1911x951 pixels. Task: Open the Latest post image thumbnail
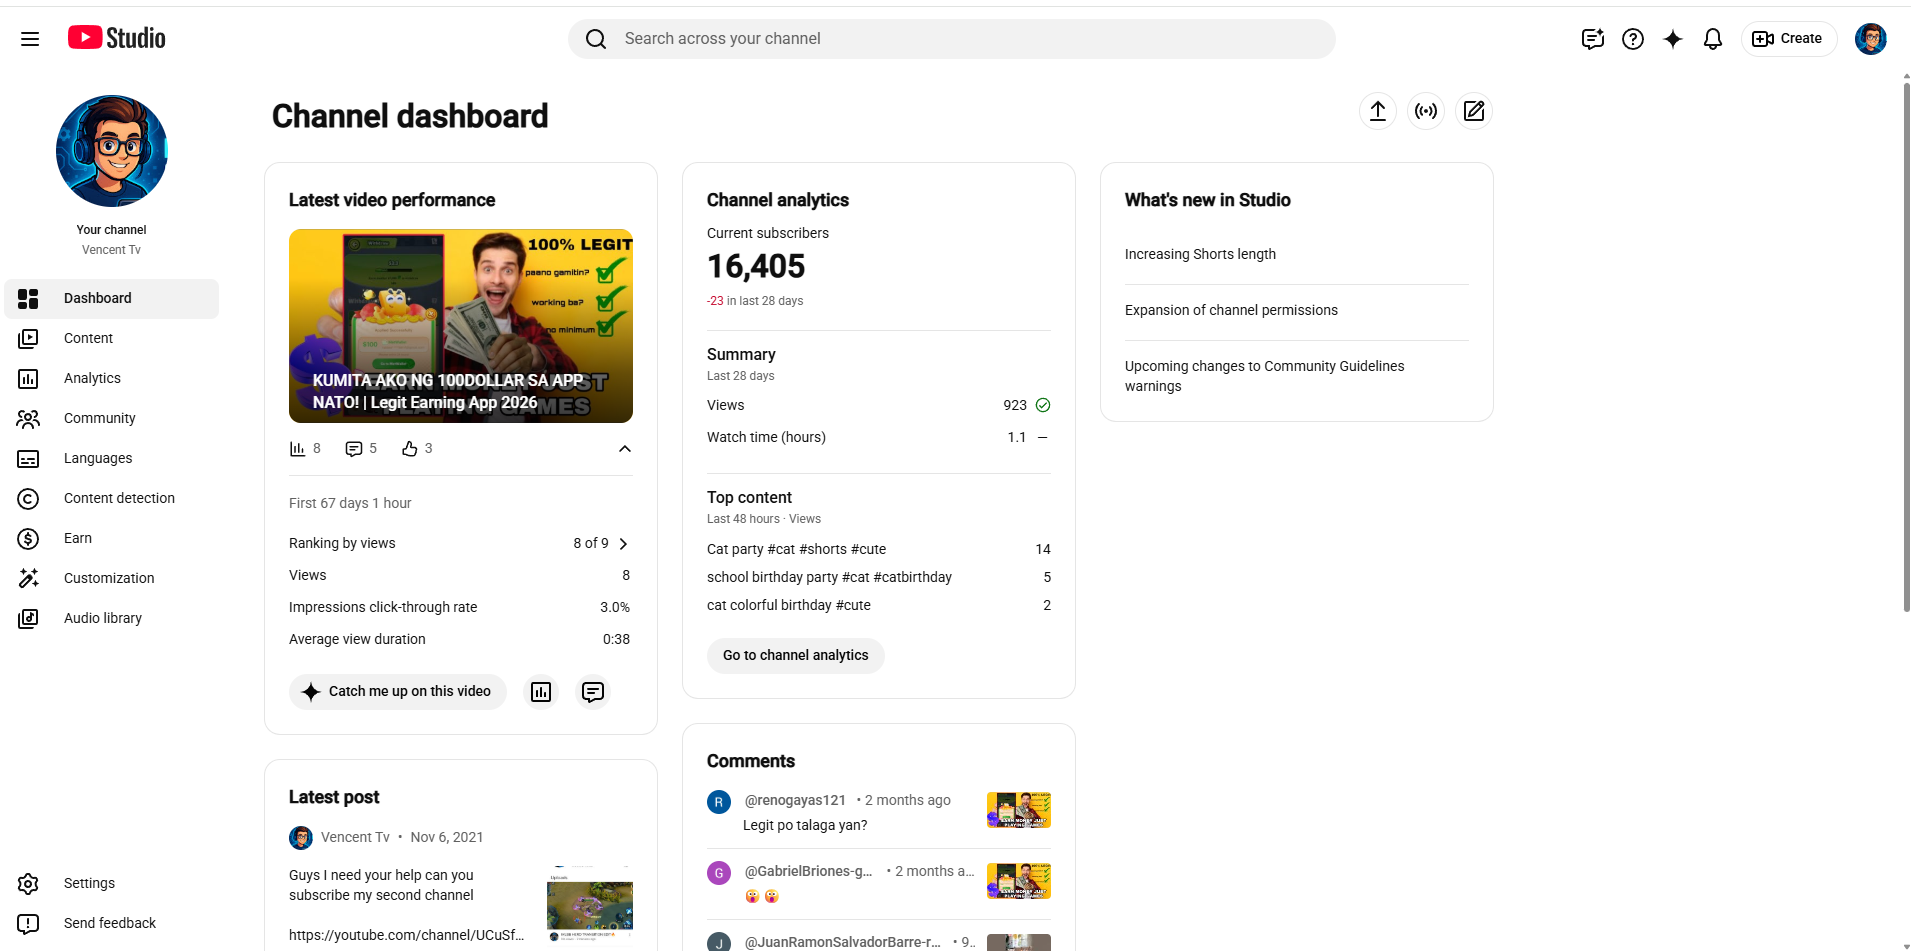coord(590,905)
